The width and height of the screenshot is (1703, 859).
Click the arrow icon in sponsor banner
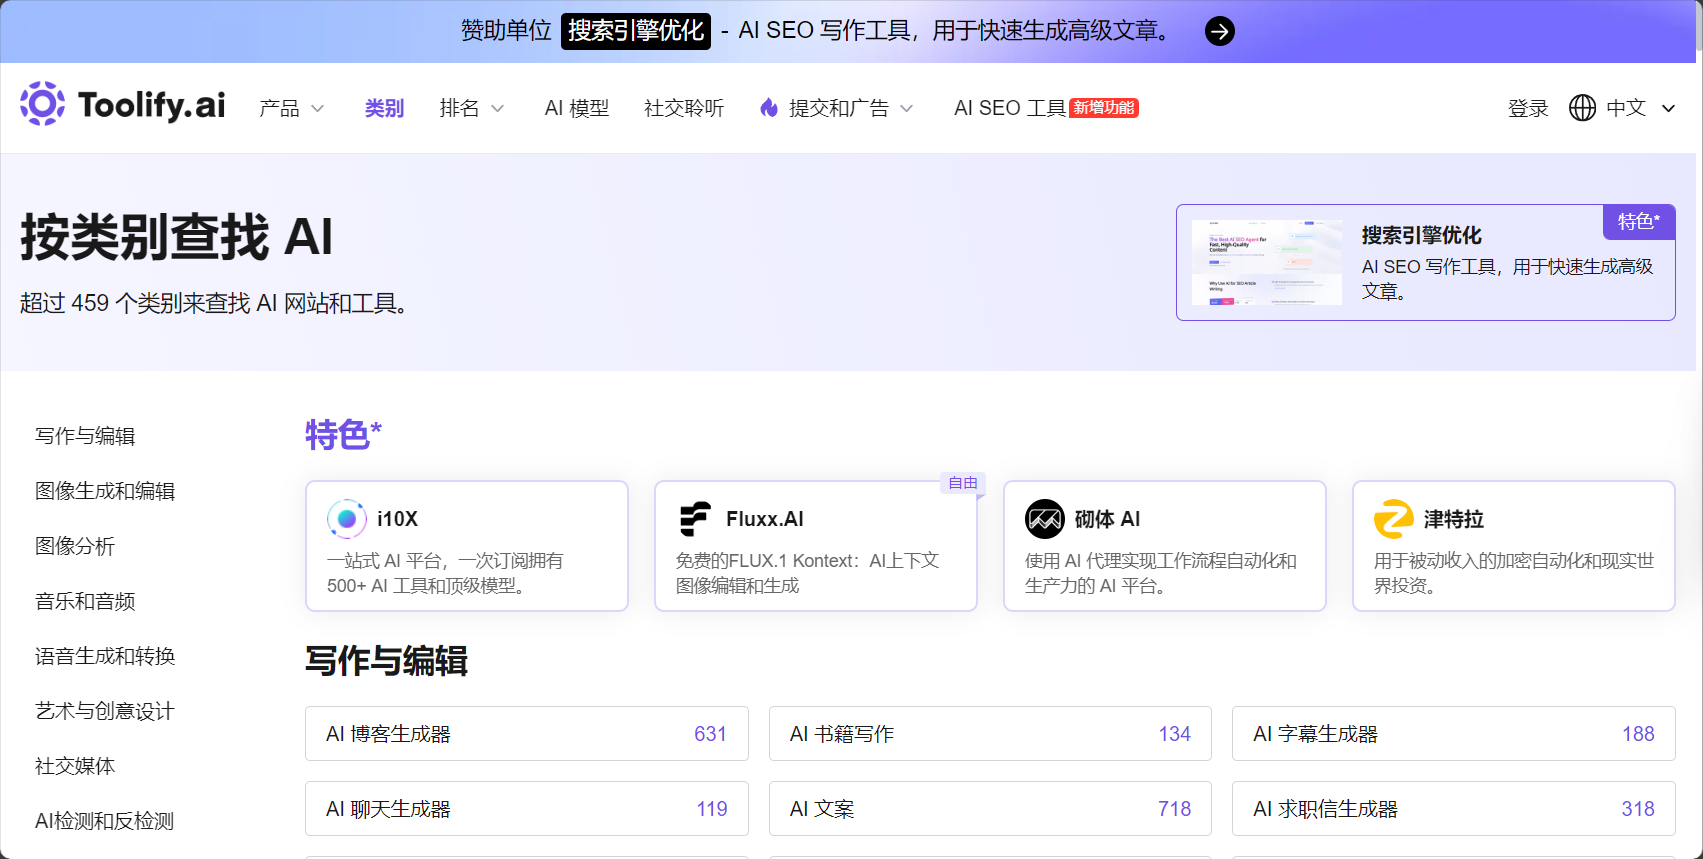(x=1219, y=31)
